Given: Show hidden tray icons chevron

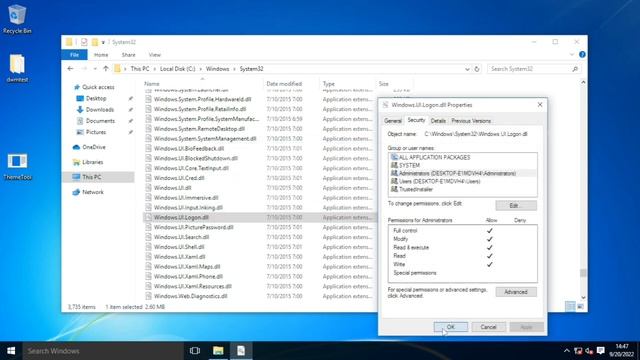Looking at the screenshot, I should point(567,351).
